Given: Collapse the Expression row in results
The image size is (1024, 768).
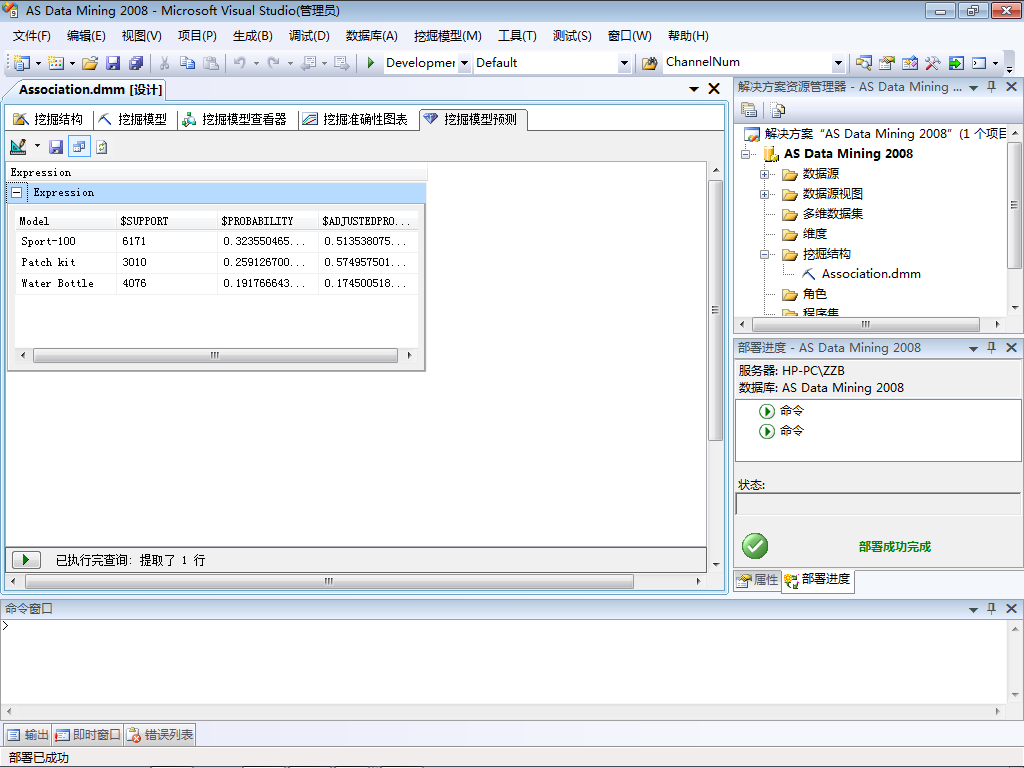Looking at the screenshot, I should 17,193.
